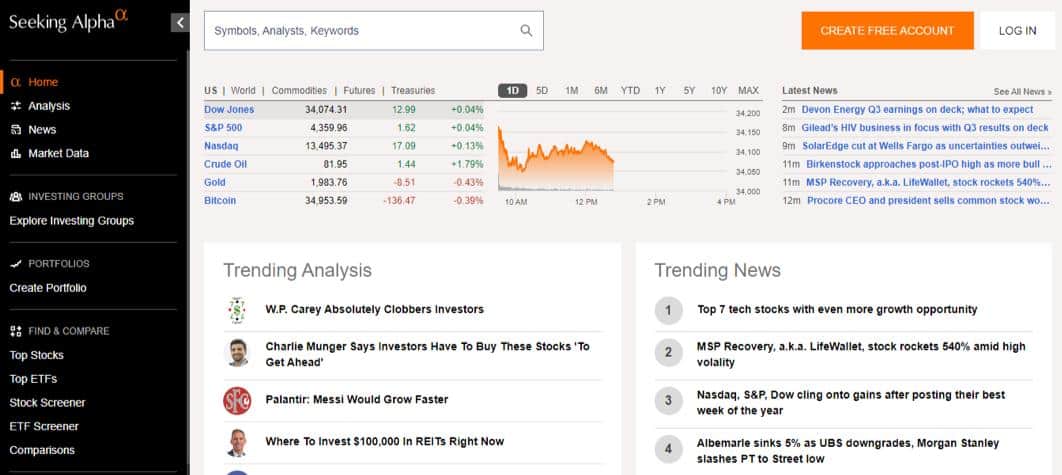Click the Find & Compare grid icon
1062x475 pixels.
pos(16,331)
